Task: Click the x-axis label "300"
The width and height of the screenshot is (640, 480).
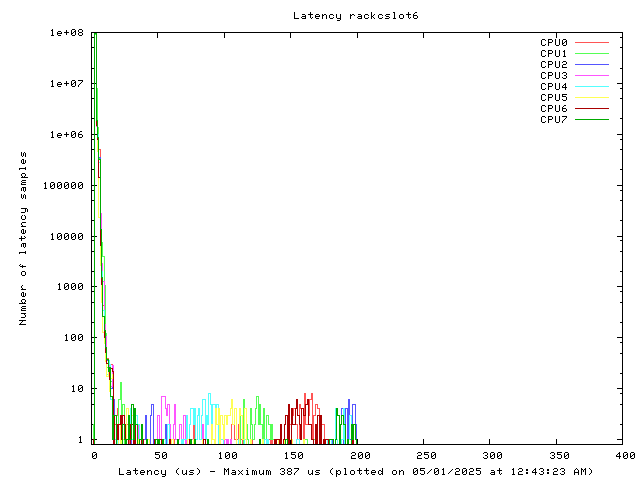Action: tap(492, 456)
